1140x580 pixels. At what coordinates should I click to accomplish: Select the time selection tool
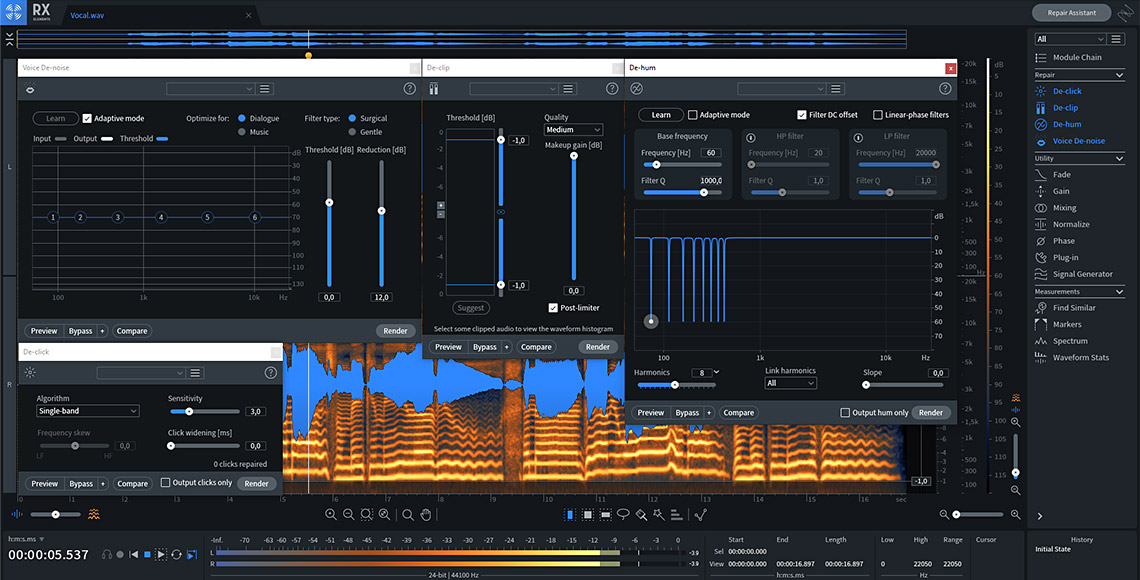[x=570, y=515]
